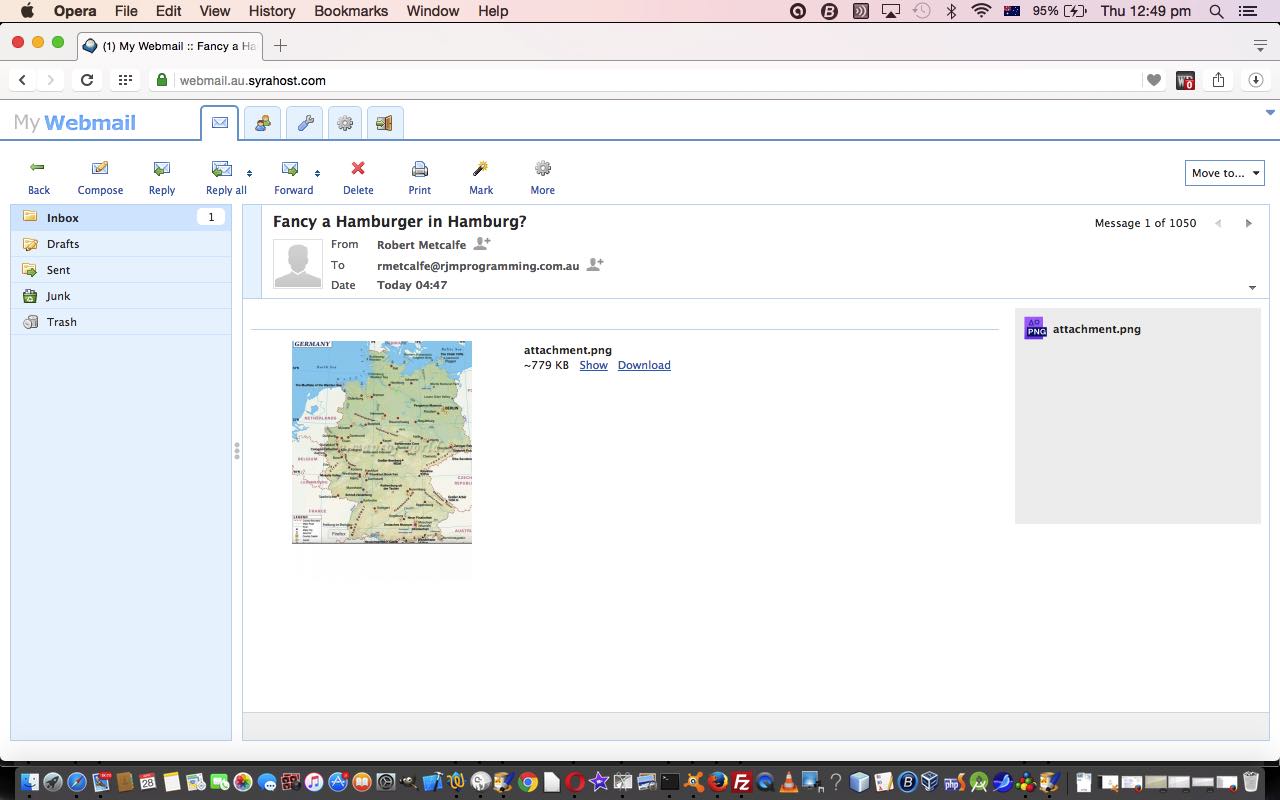Click the folder pane splitter handle
The height and width of the screenshot is (800, 1280).
[237, 451]
